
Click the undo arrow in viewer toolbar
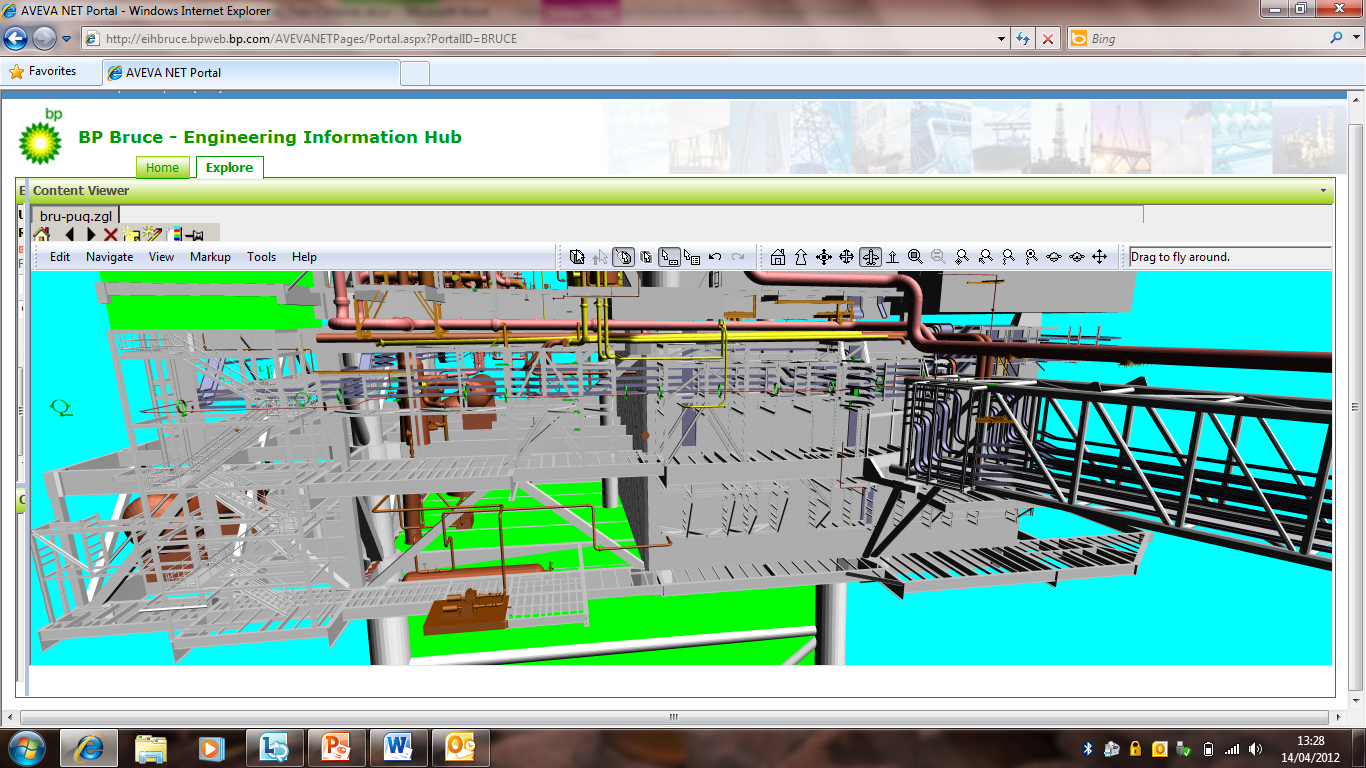[x=715, y=257]
